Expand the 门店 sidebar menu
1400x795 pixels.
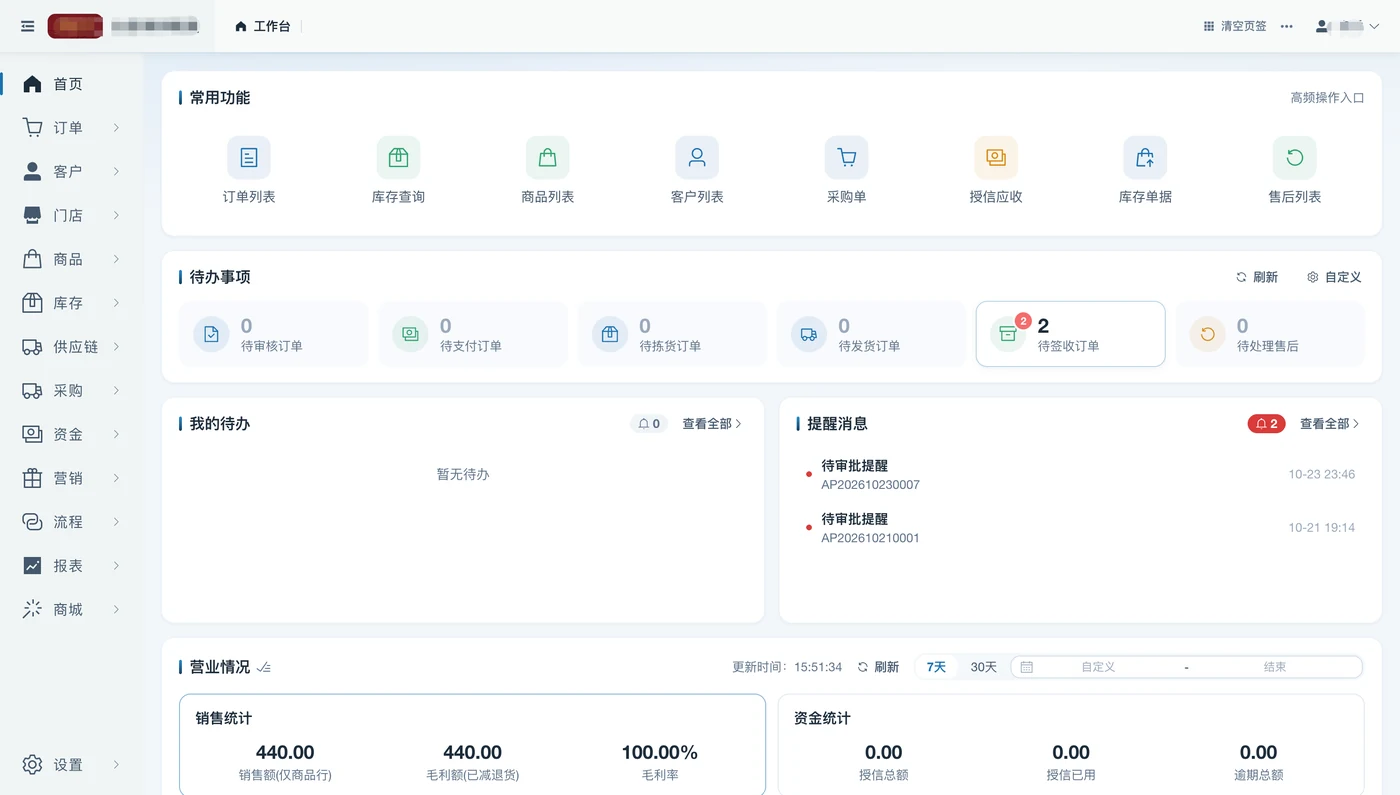coord(72,215)
